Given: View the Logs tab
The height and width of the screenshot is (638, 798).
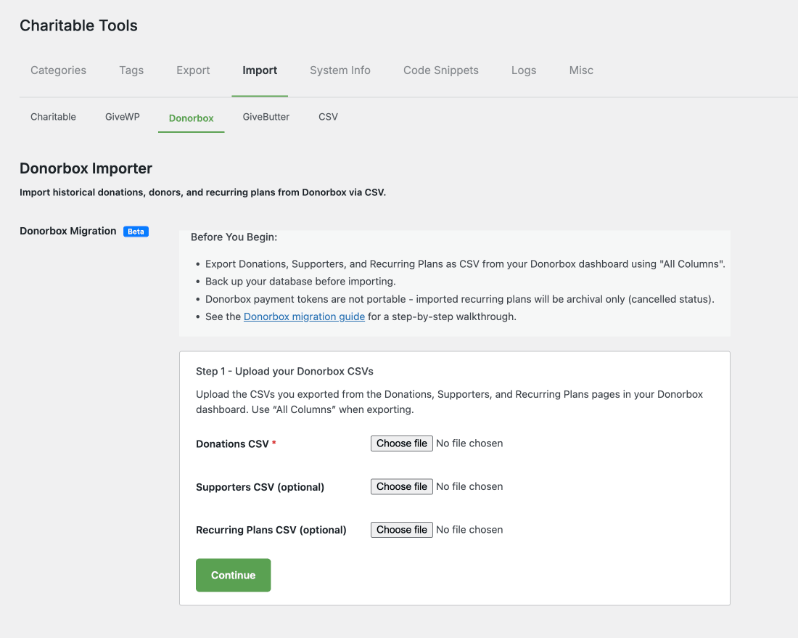Looking at the screenshot, I should [524, 70].
